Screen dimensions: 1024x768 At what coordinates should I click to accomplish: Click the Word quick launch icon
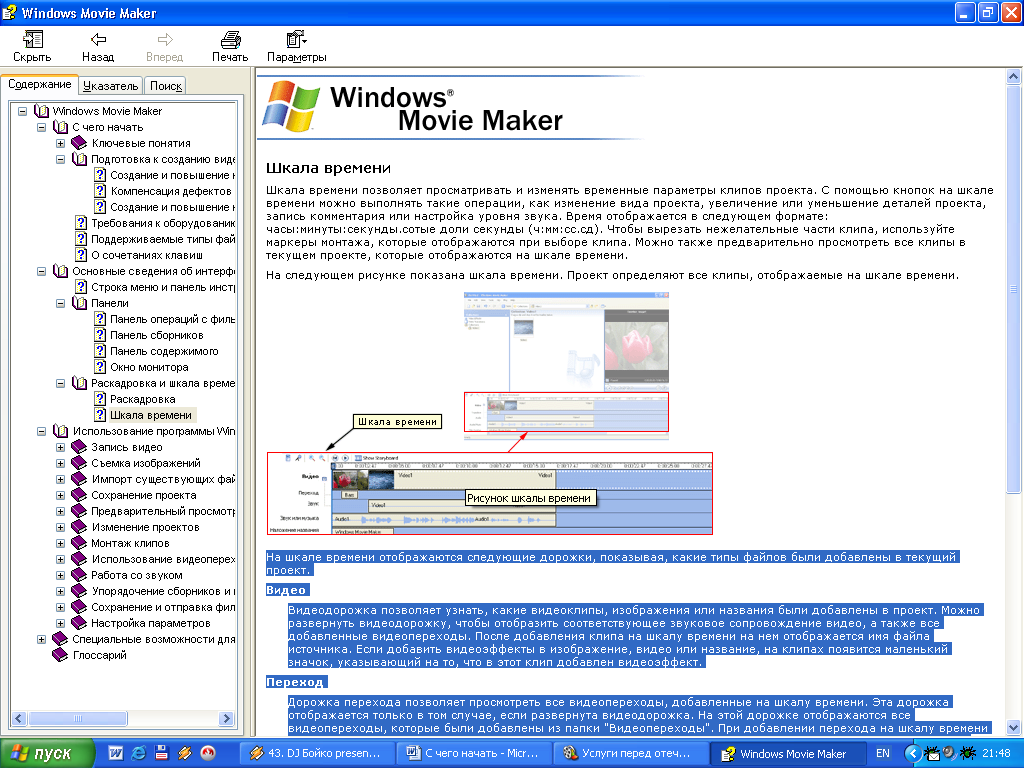pyautogui.click(x=115, y=753)
